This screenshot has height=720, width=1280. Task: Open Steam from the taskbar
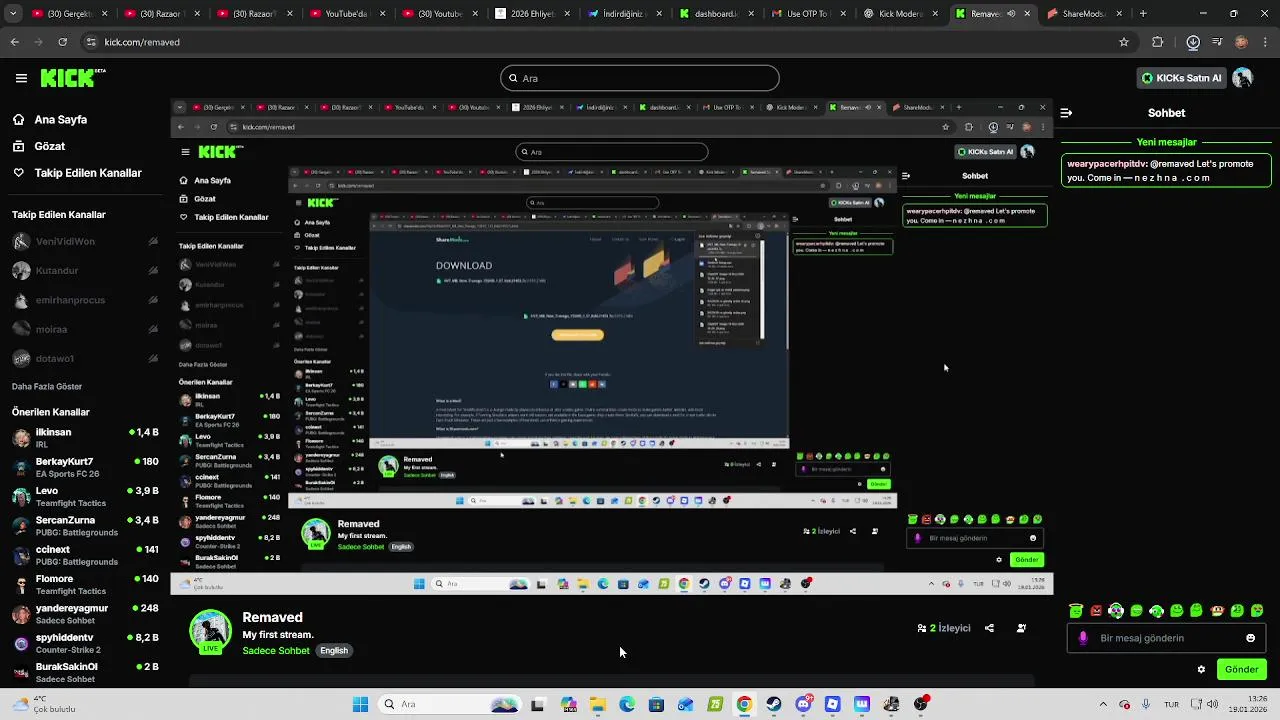(x=774, y=704)
